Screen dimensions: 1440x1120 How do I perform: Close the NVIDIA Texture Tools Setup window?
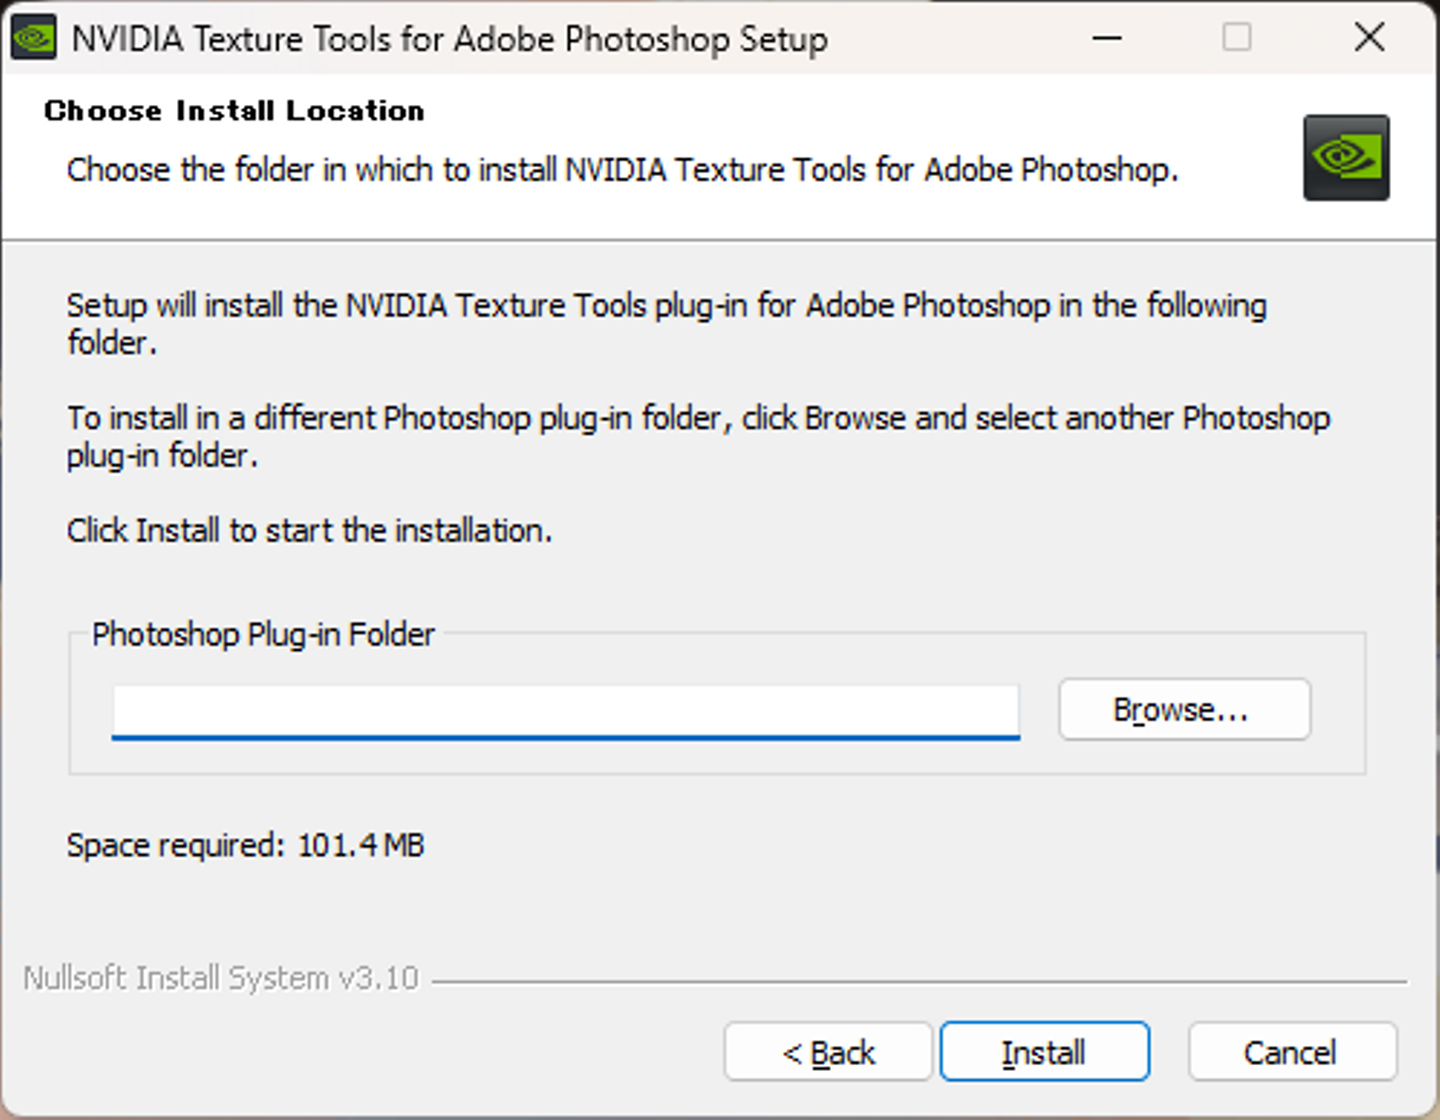tap(1369, 39)
